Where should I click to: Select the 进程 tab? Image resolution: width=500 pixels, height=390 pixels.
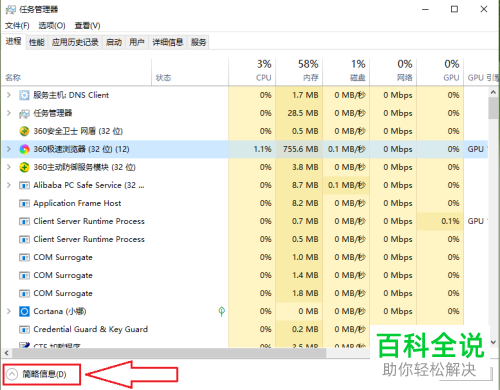click(x=14, y=41)
